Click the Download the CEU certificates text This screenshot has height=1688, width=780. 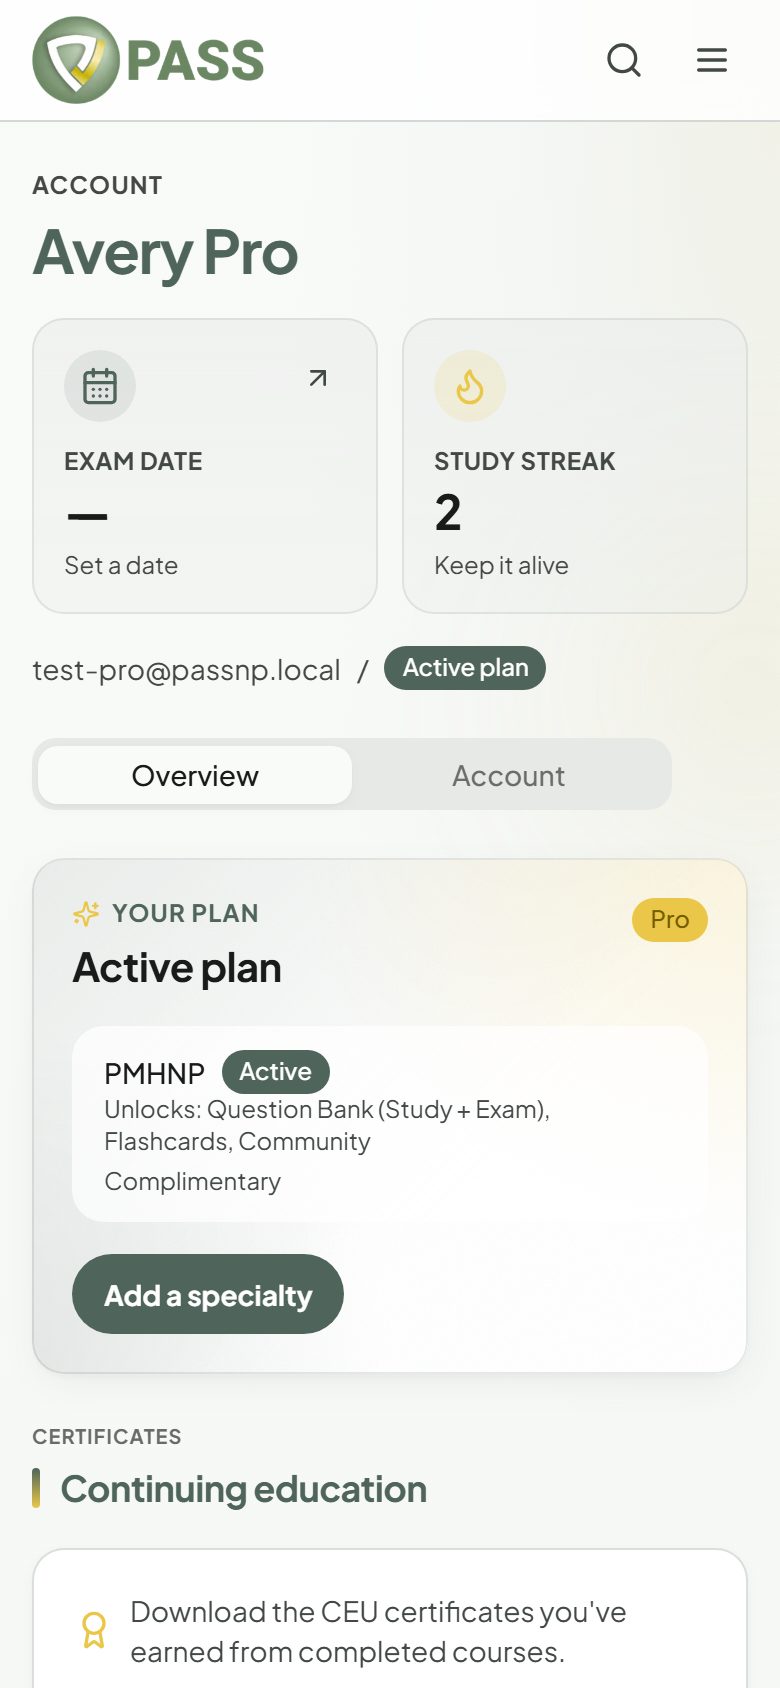[378, 1632]
